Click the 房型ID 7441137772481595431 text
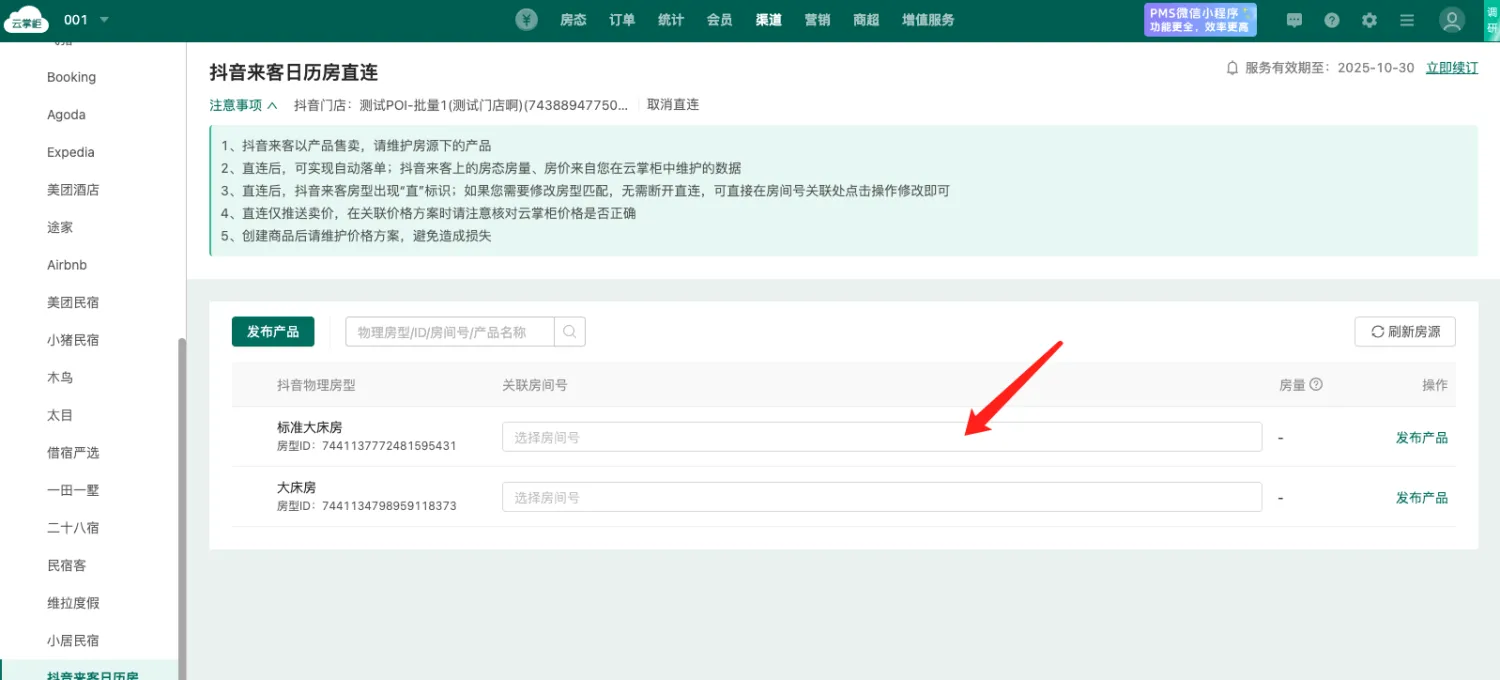Viewport: 1500px width, 680px height. (367, 446)
